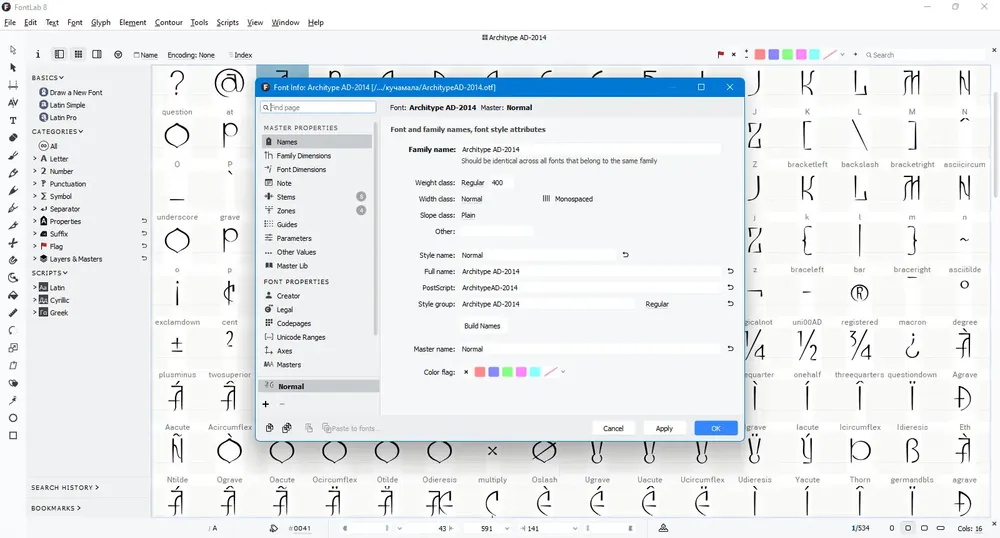The image size is (1000, 538).
Task: Pick the cyan color flag in main toolbar
Action: coord(814,55)
